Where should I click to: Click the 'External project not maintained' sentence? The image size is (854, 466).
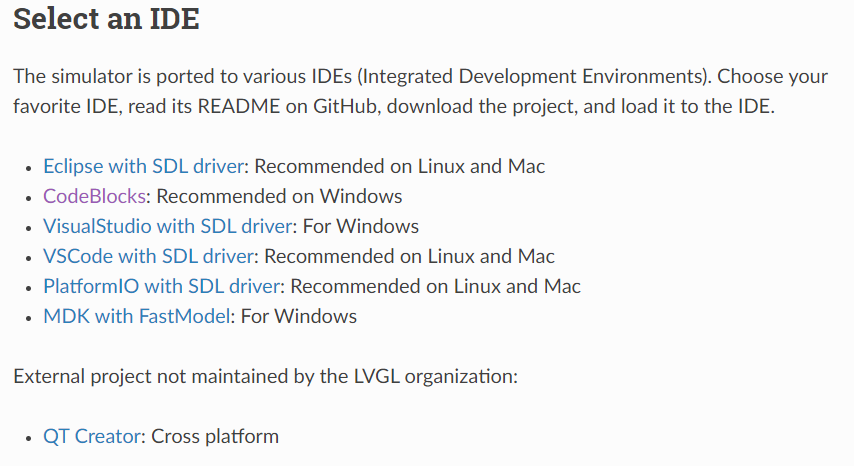pos(265,376)
